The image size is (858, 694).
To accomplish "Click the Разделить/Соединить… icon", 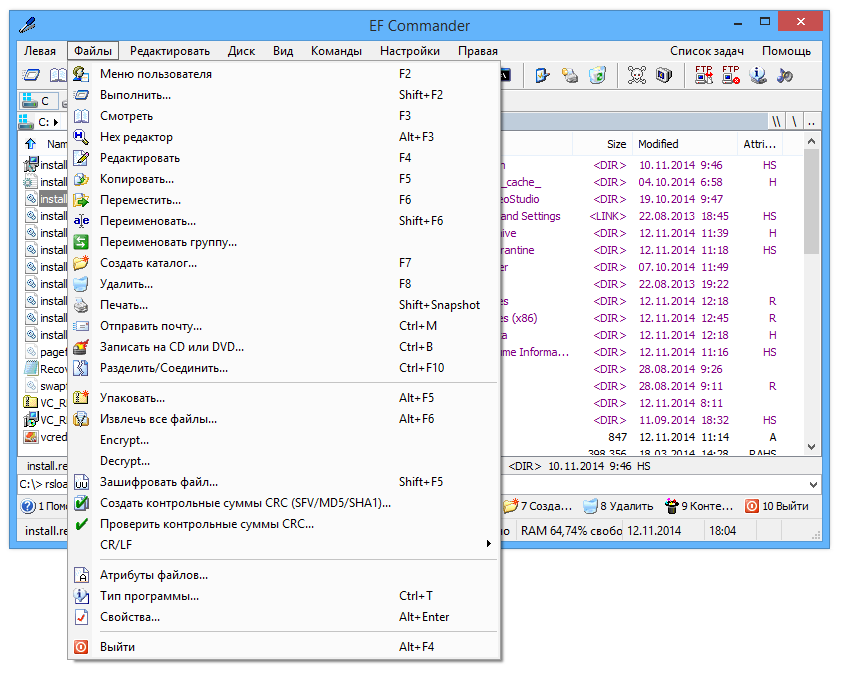I will click(x=82, y=368).
